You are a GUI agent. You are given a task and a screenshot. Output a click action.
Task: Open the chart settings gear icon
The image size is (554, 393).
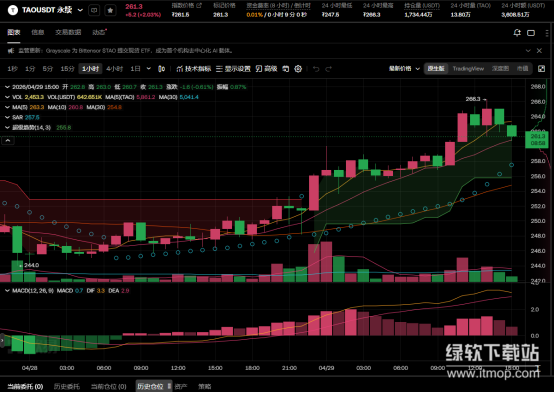point(298,69)
